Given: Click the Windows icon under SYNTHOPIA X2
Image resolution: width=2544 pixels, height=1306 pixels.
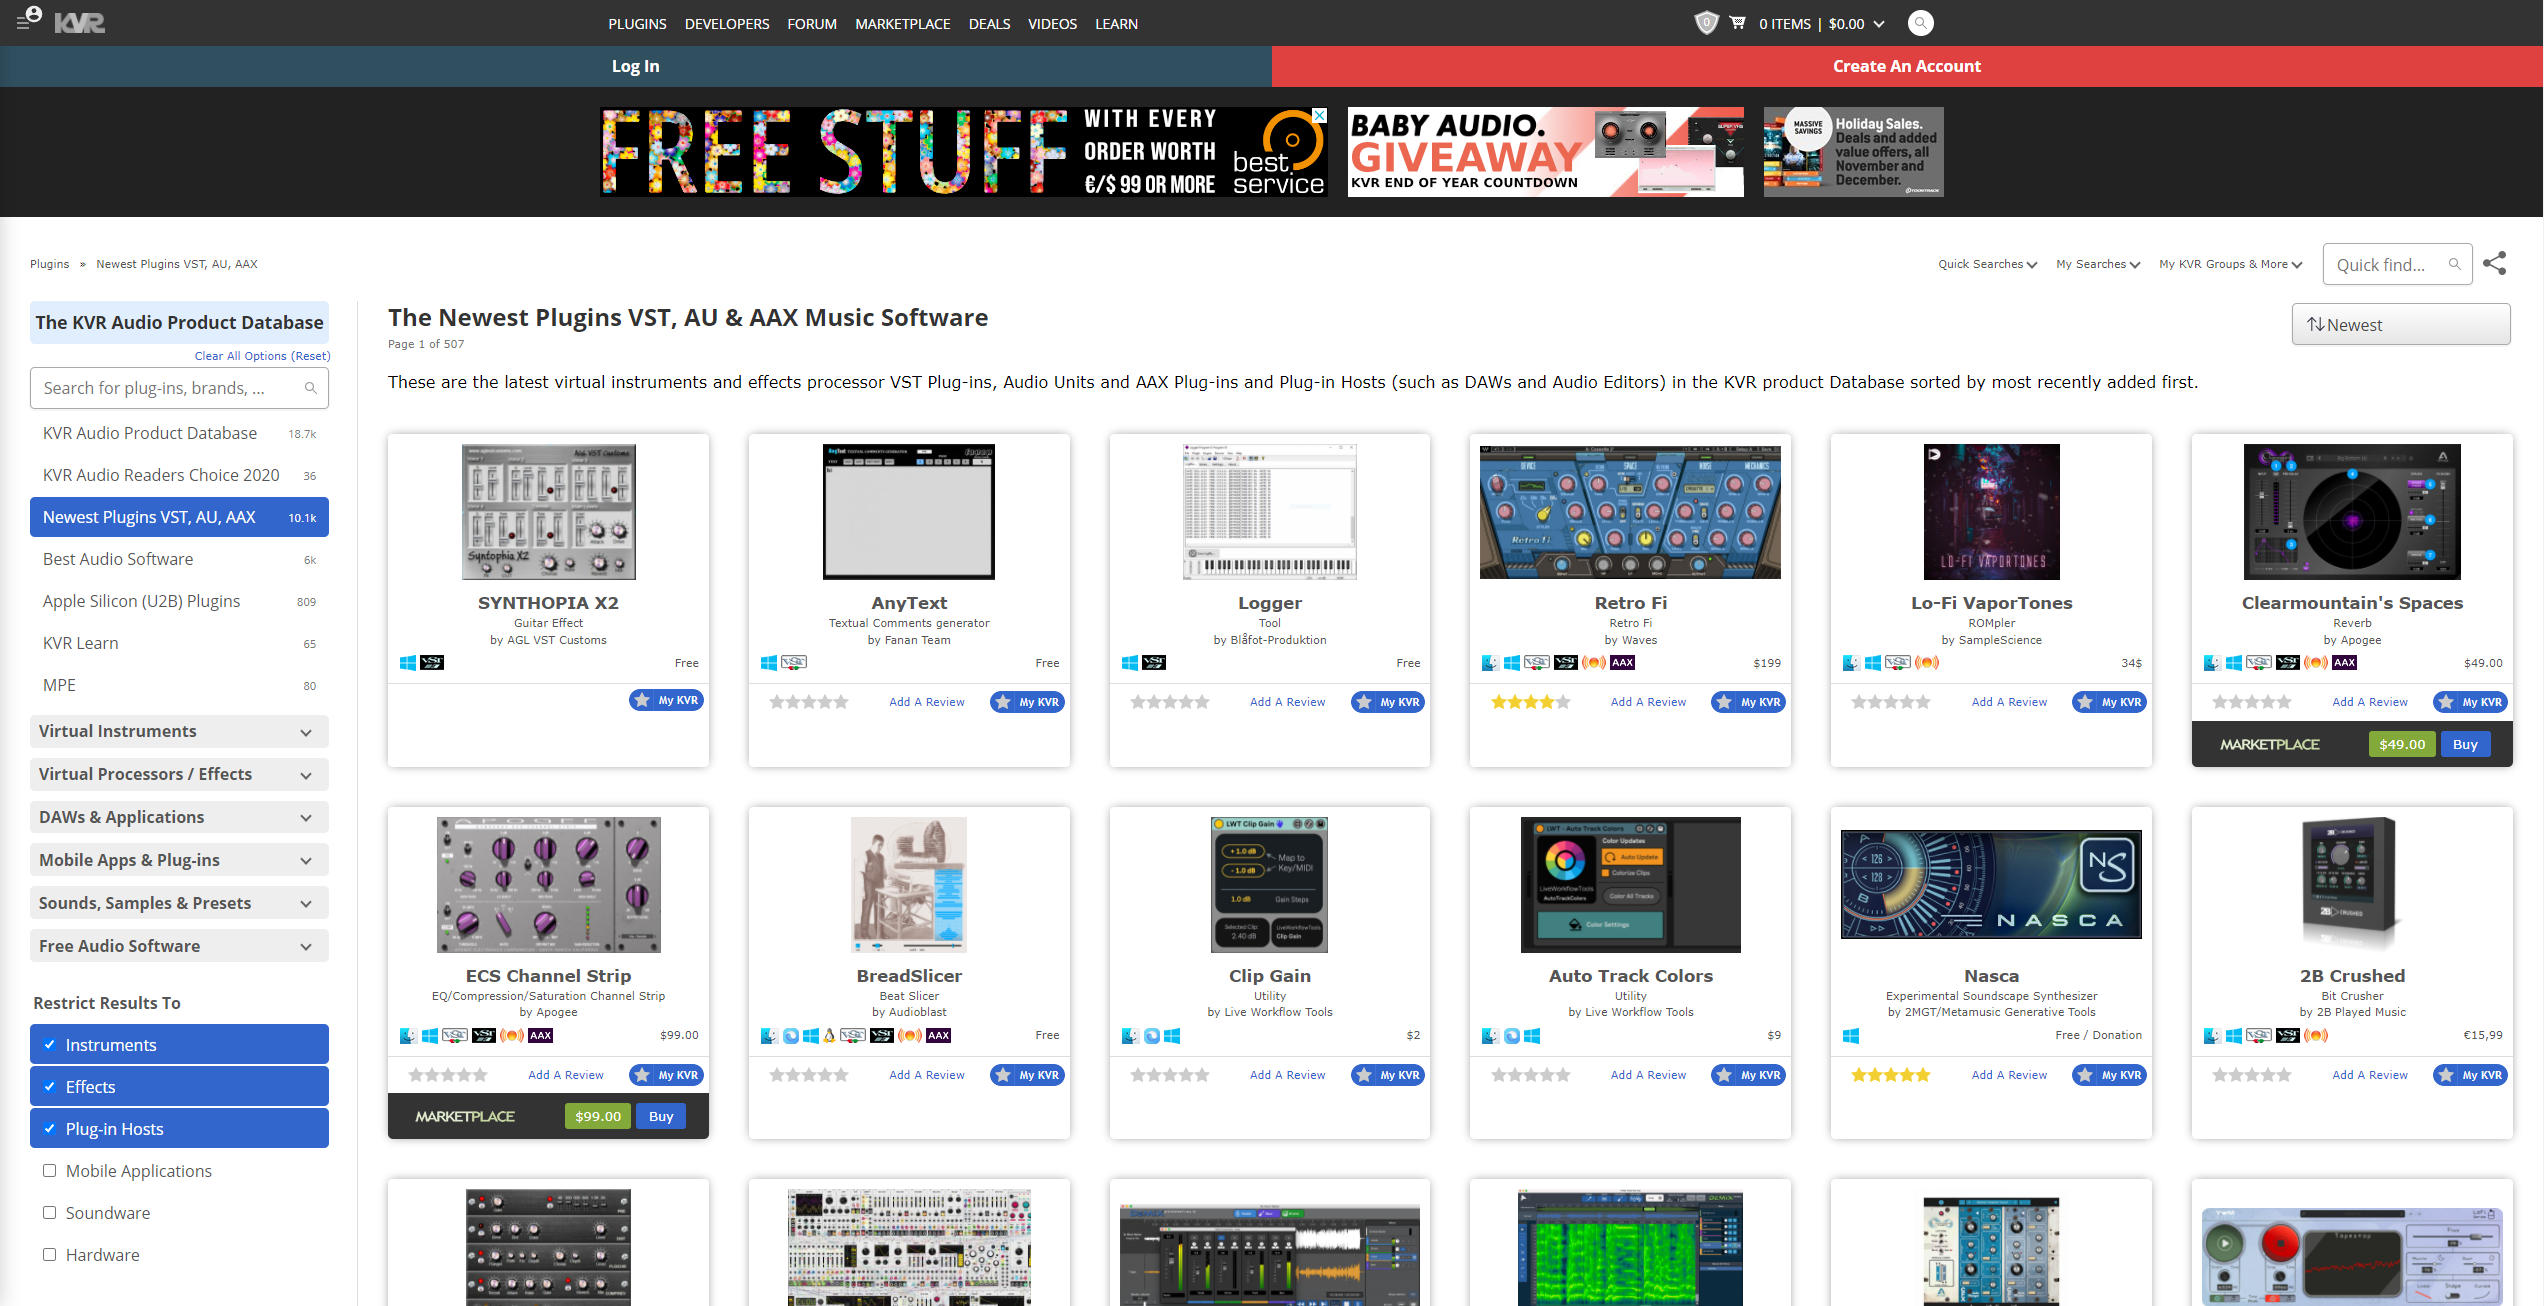Looking at the screenshot, I should coord(408,663).
